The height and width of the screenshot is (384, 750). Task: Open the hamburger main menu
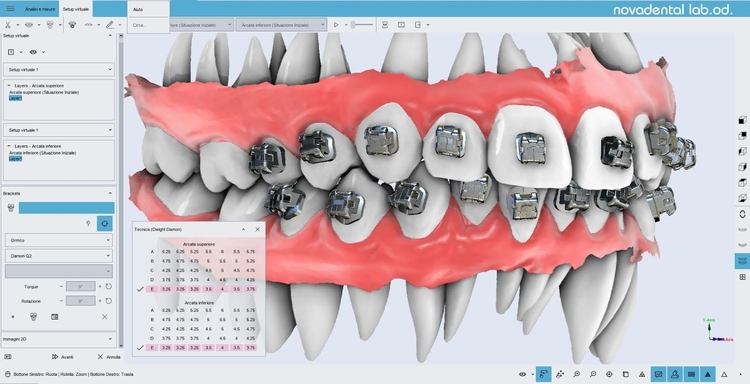click(10, 9)
